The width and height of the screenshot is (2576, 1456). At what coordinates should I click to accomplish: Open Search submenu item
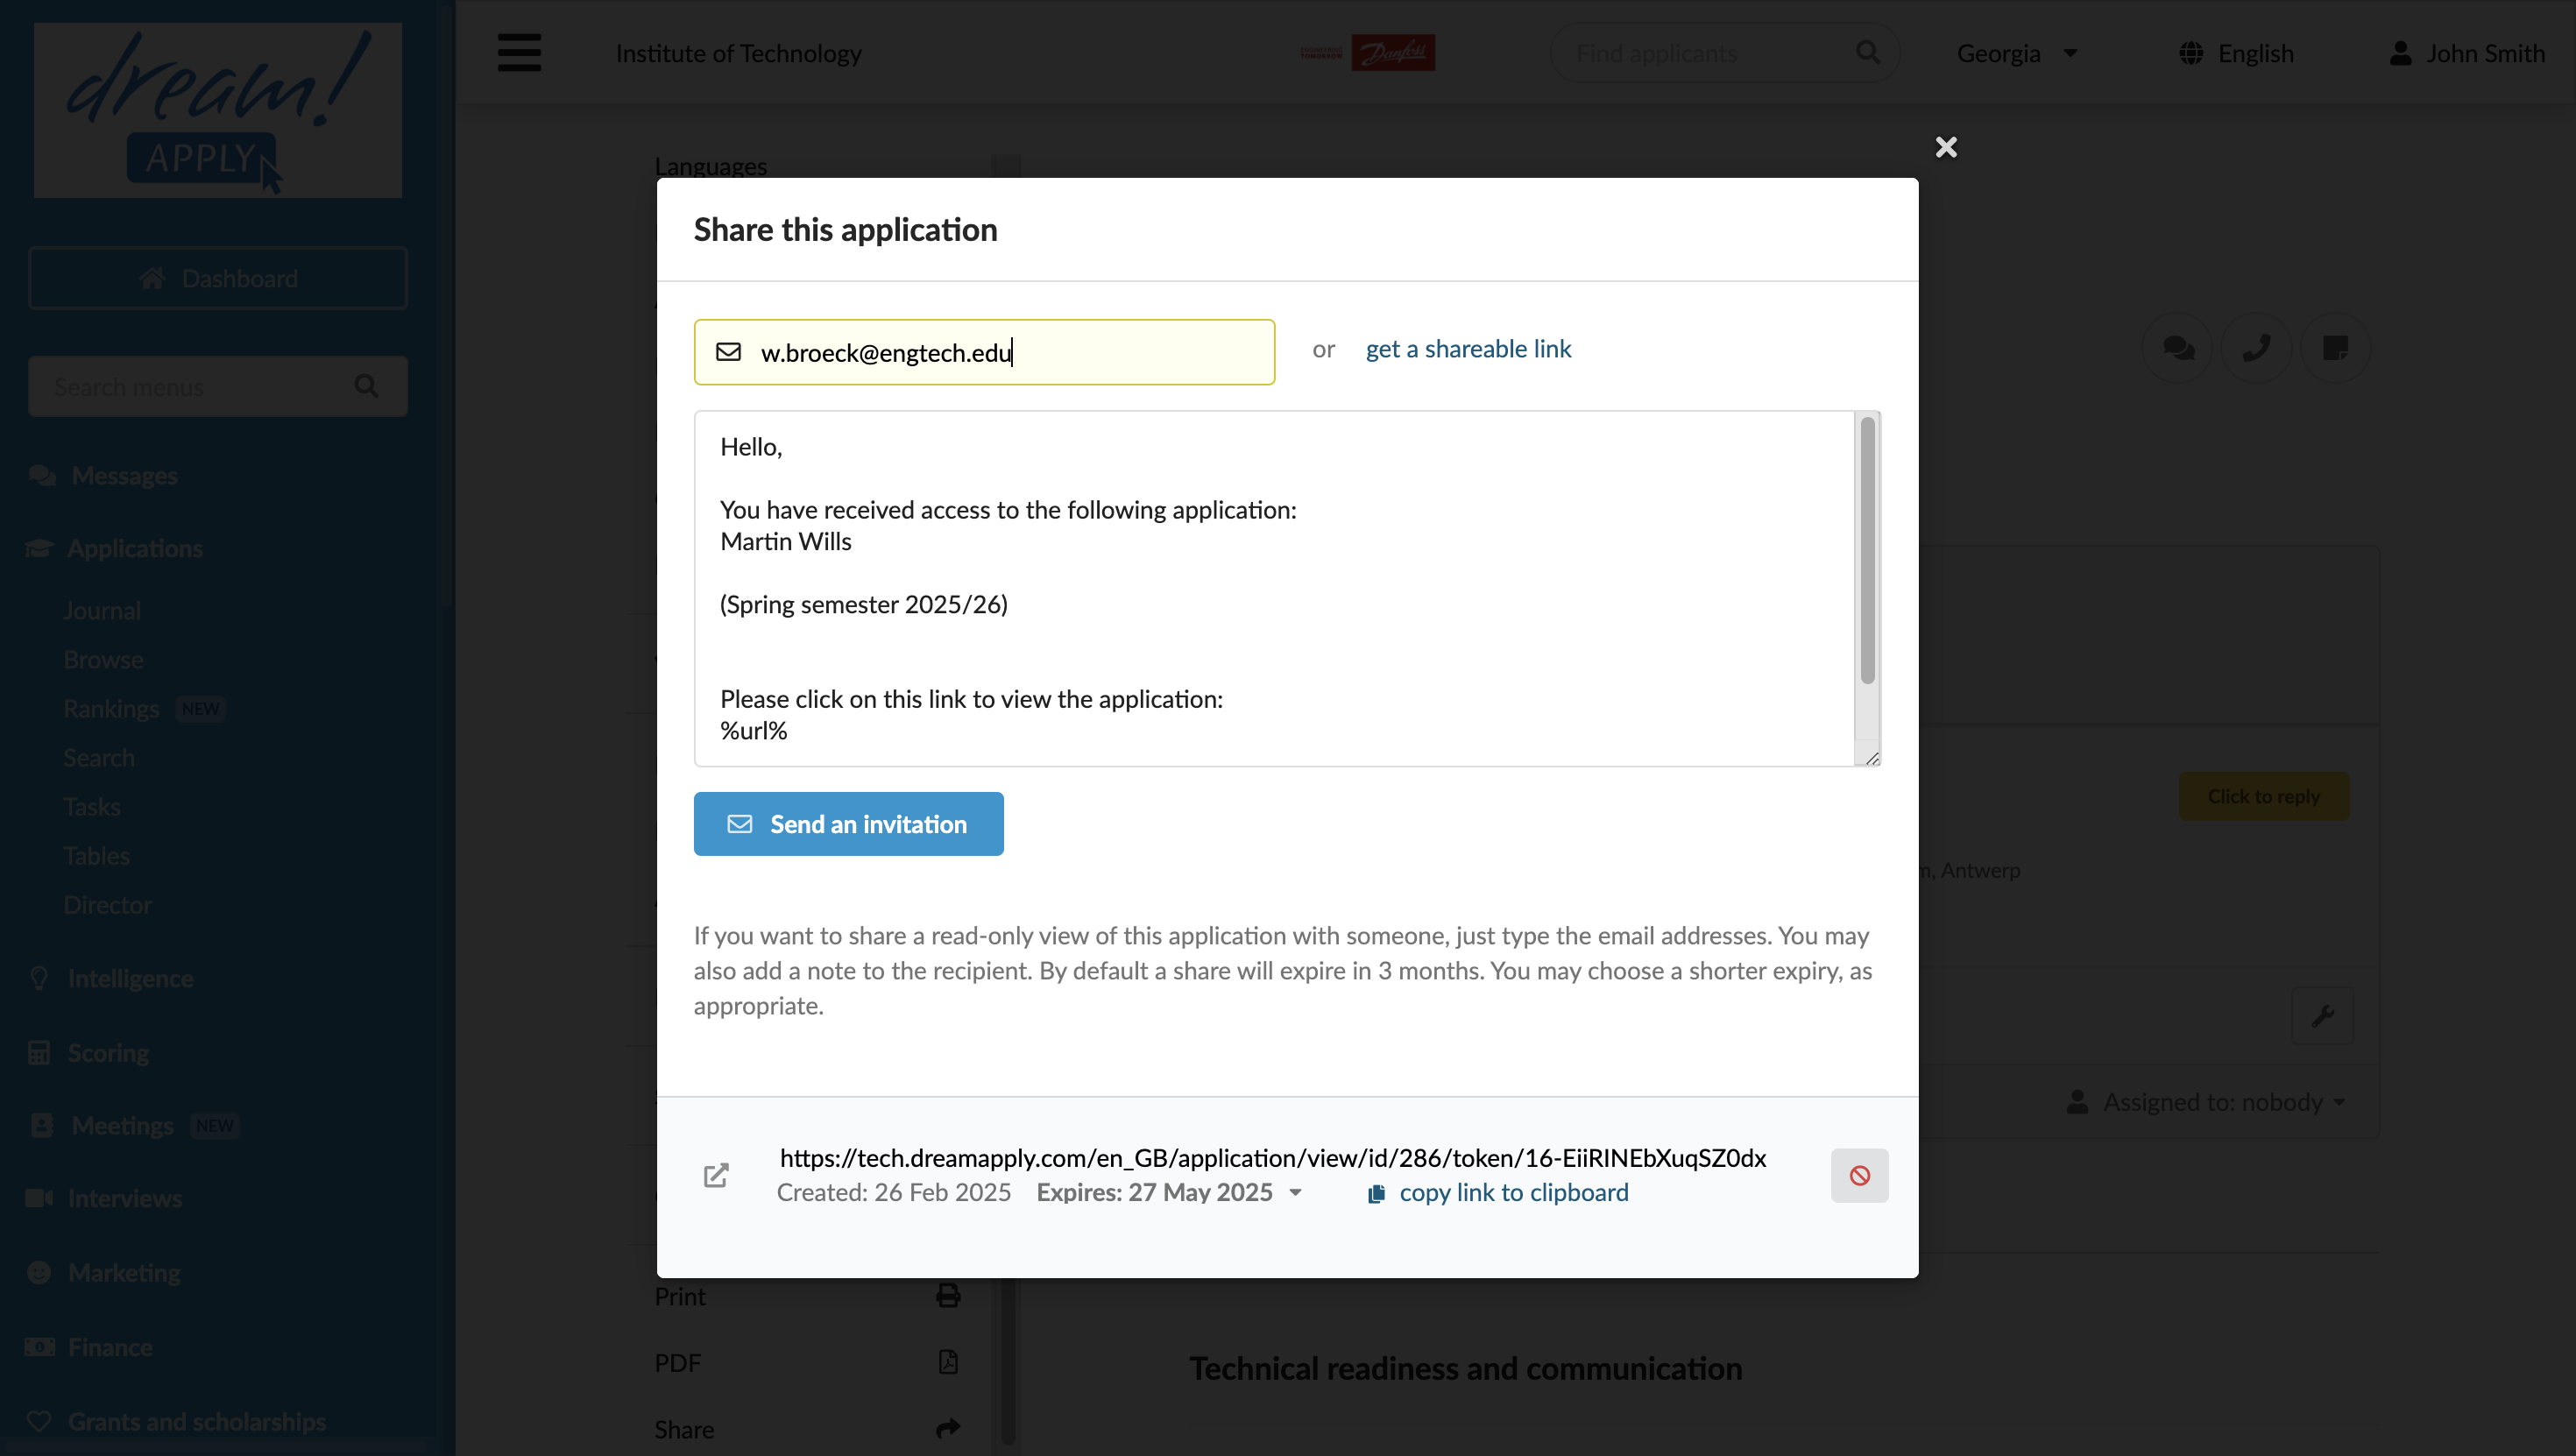[x=99, y=757]
